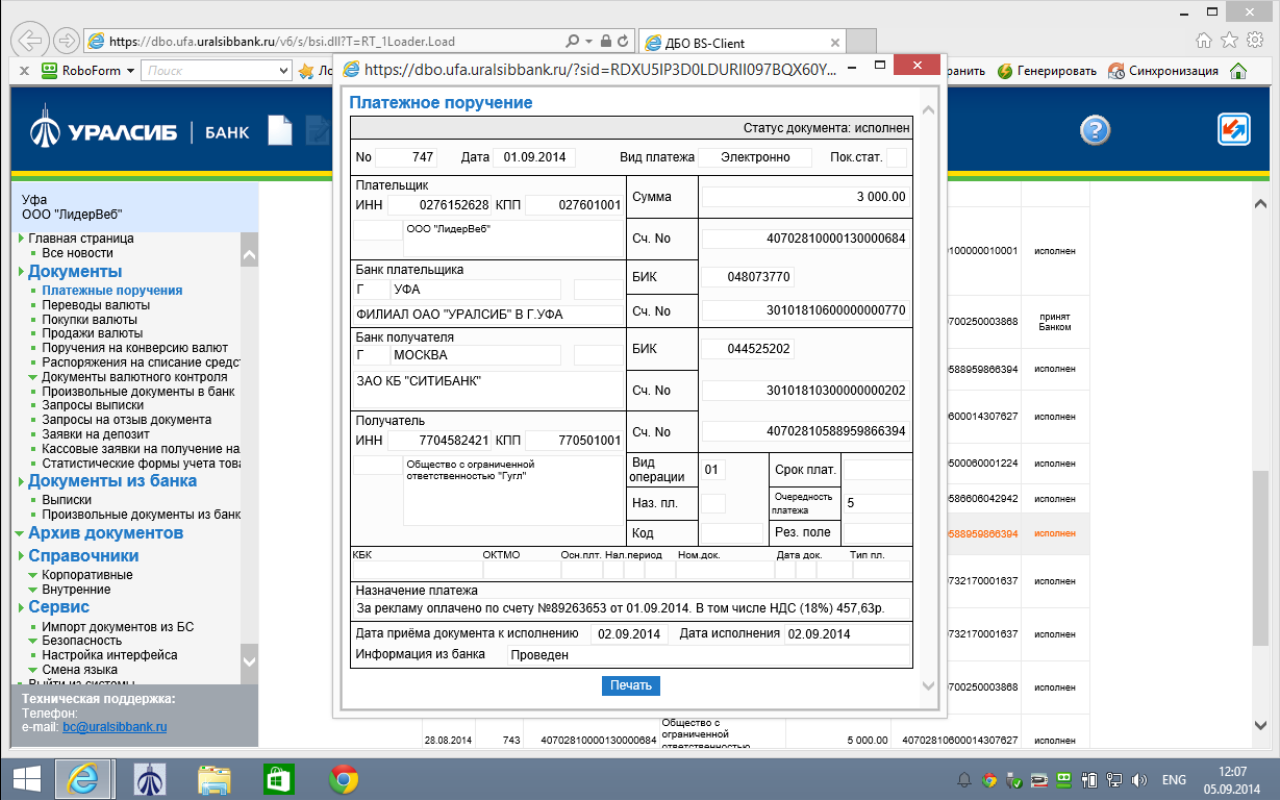
Task: Open Платежные поручения in the sidebar
Action: (112, 290)
